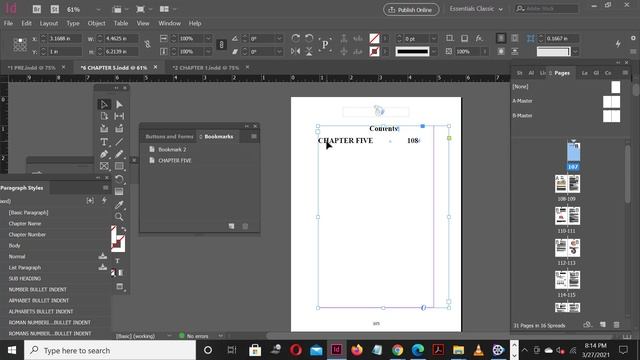Screen dimensions: 640x360
Task: Rotate the object 90 degrees counter-clockwise
Action: [x=309, y=38]
